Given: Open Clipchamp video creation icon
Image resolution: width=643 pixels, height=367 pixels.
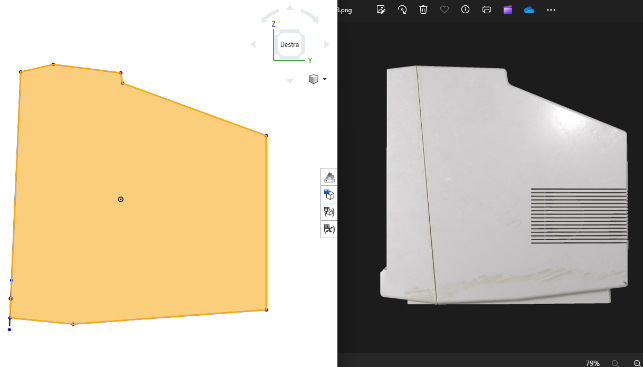Looking at the screenshot, I should tap(508, 9).
